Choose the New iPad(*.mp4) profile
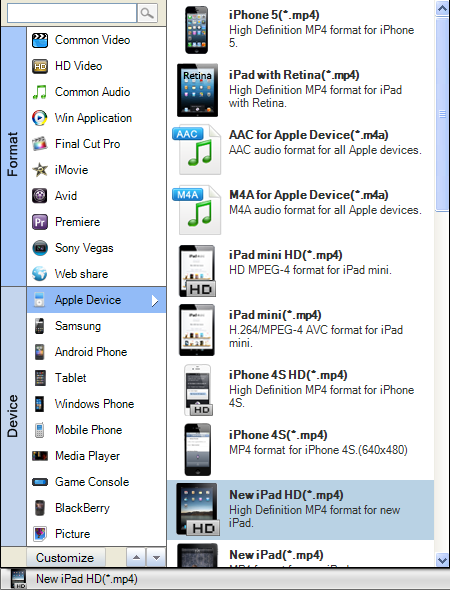 coord(301,554)
